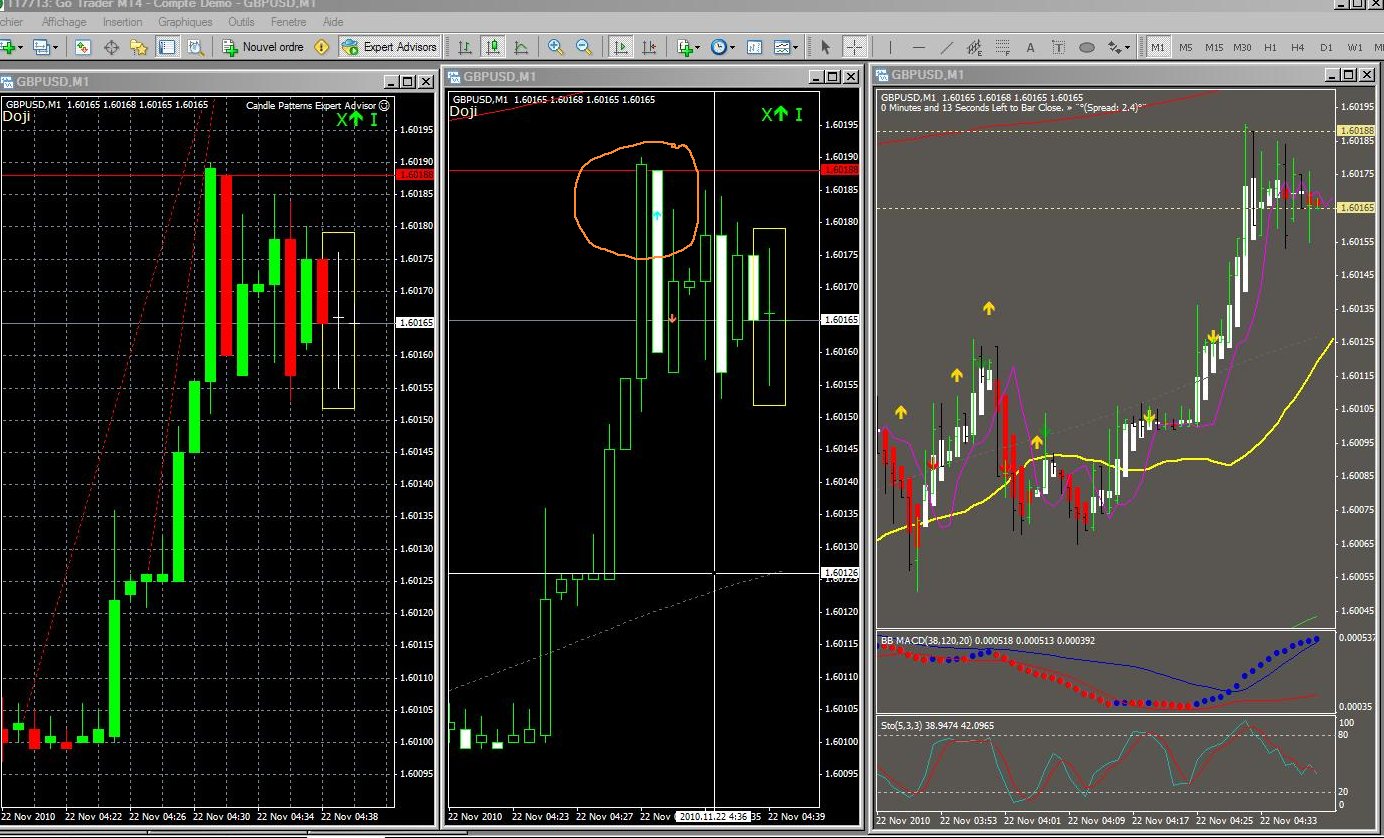Image resolution: width=1384 pixels, height=838 pixels.
Task: Toggle chart shift from right edge
Action: coord(649,47)
